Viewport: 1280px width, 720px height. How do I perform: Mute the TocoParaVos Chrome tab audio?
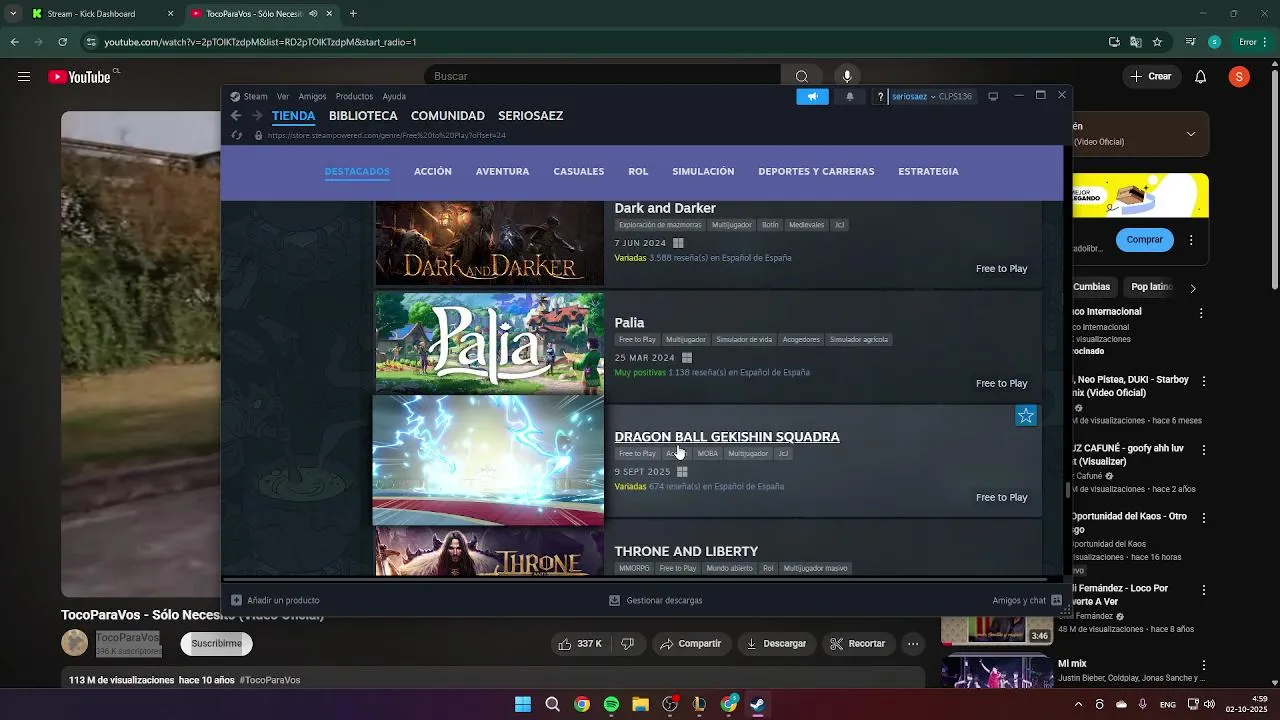point(314,14)
